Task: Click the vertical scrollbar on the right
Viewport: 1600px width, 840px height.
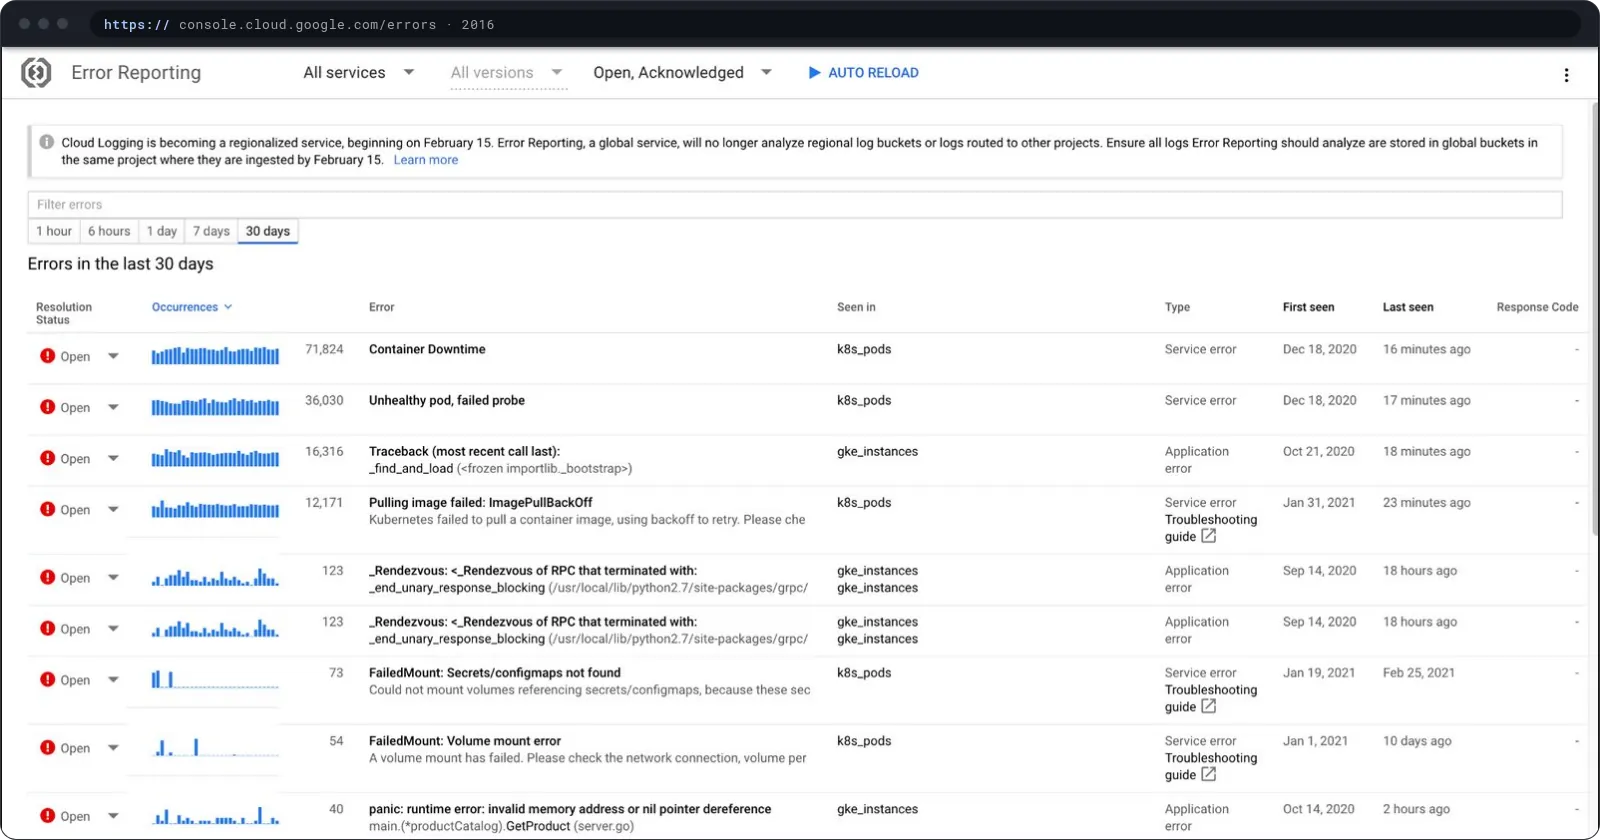Action: [1594, 320]
